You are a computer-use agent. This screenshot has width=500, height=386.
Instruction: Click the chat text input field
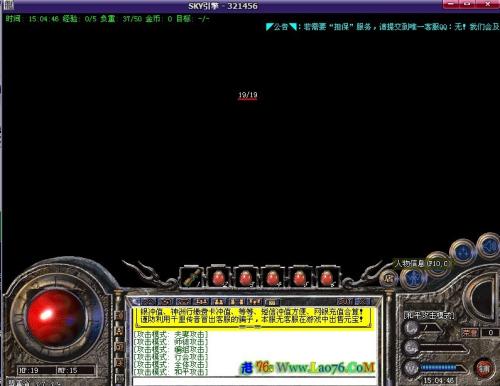click(255, 382)
